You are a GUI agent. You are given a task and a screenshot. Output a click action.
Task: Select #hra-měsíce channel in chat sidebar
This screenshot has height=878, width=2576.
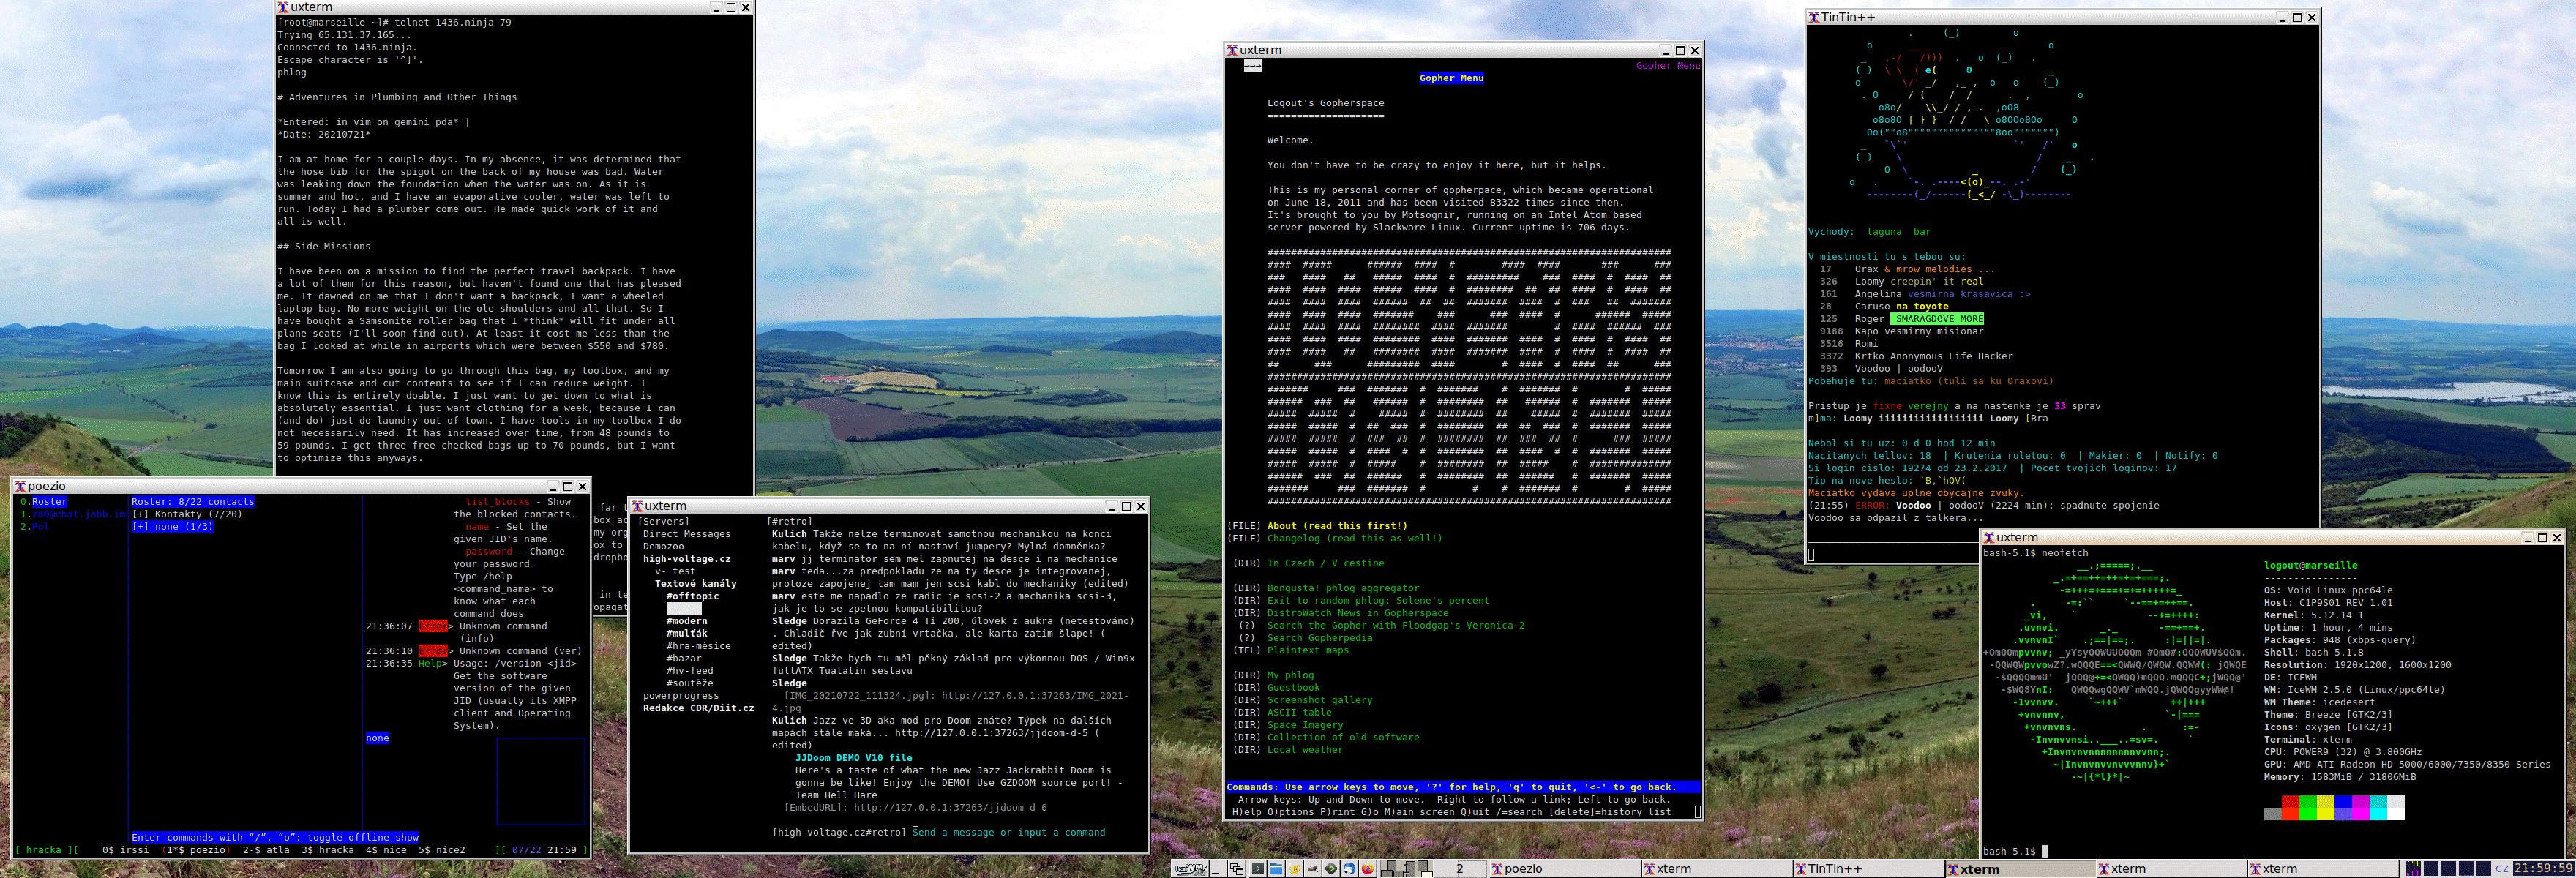coord(699,646)
